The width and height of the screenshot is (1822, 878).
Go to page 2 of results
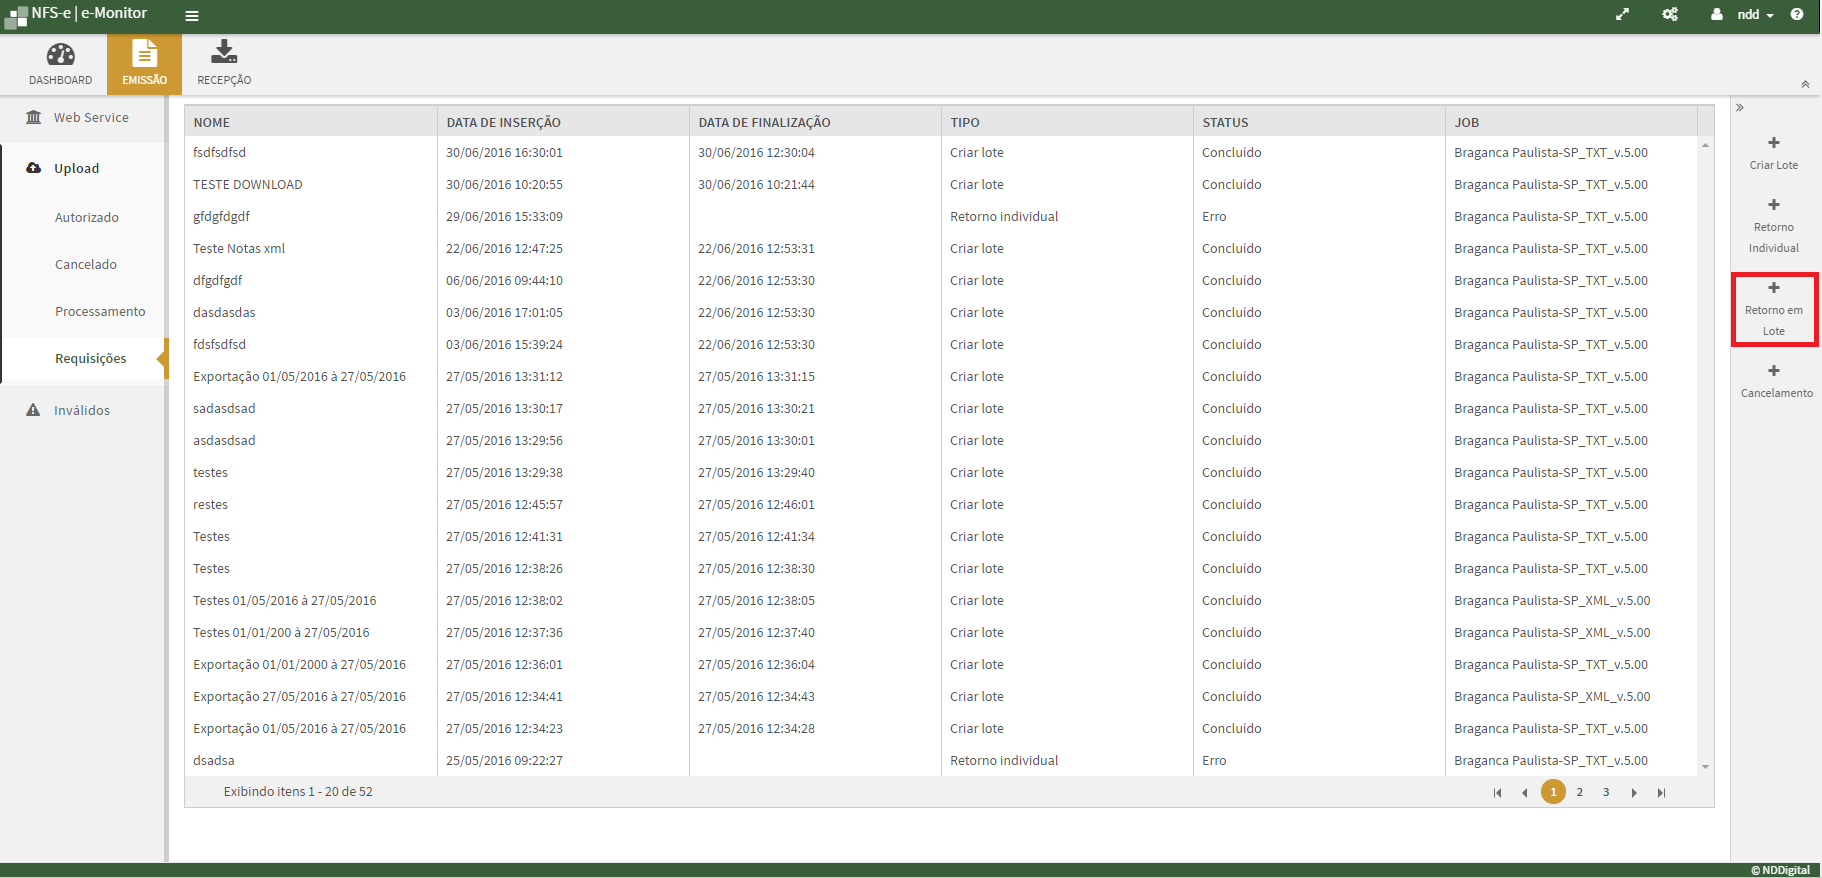pos(1580,792)
